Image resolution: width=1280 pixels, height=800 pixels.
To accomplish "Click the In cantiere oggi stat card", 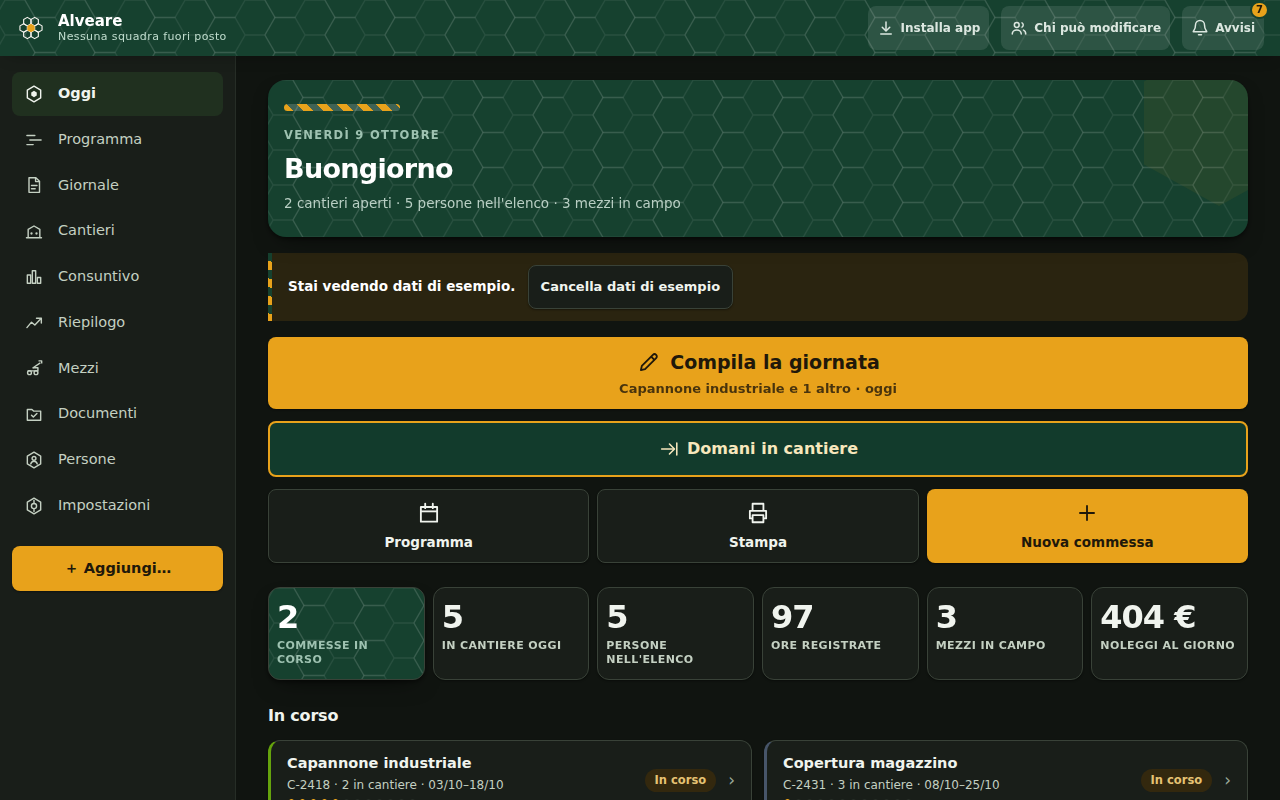I will 511,633.
